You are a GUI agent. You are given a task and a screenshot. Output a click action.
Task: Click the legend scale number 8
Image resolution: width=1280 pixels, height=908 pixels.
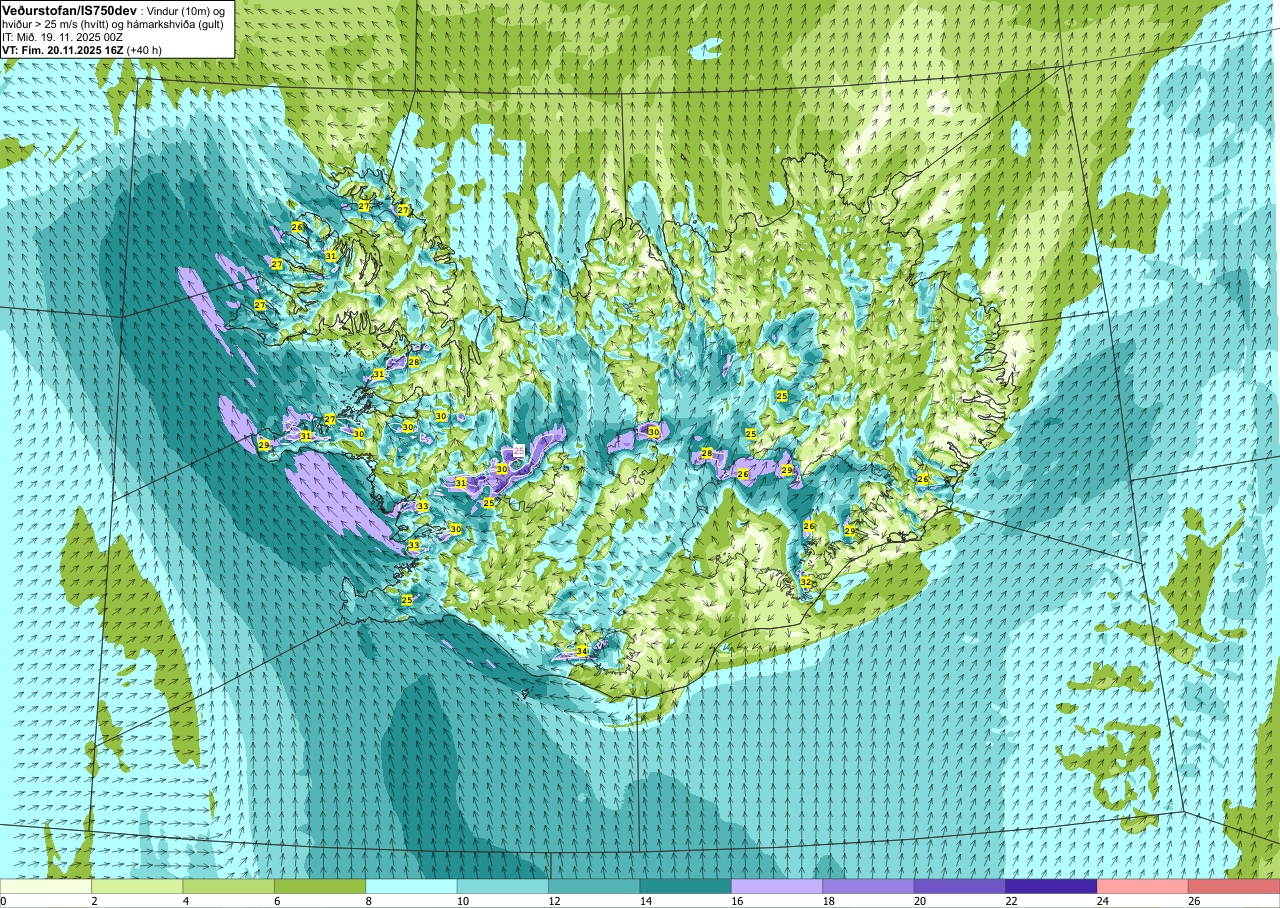click(x=368, y=901)
